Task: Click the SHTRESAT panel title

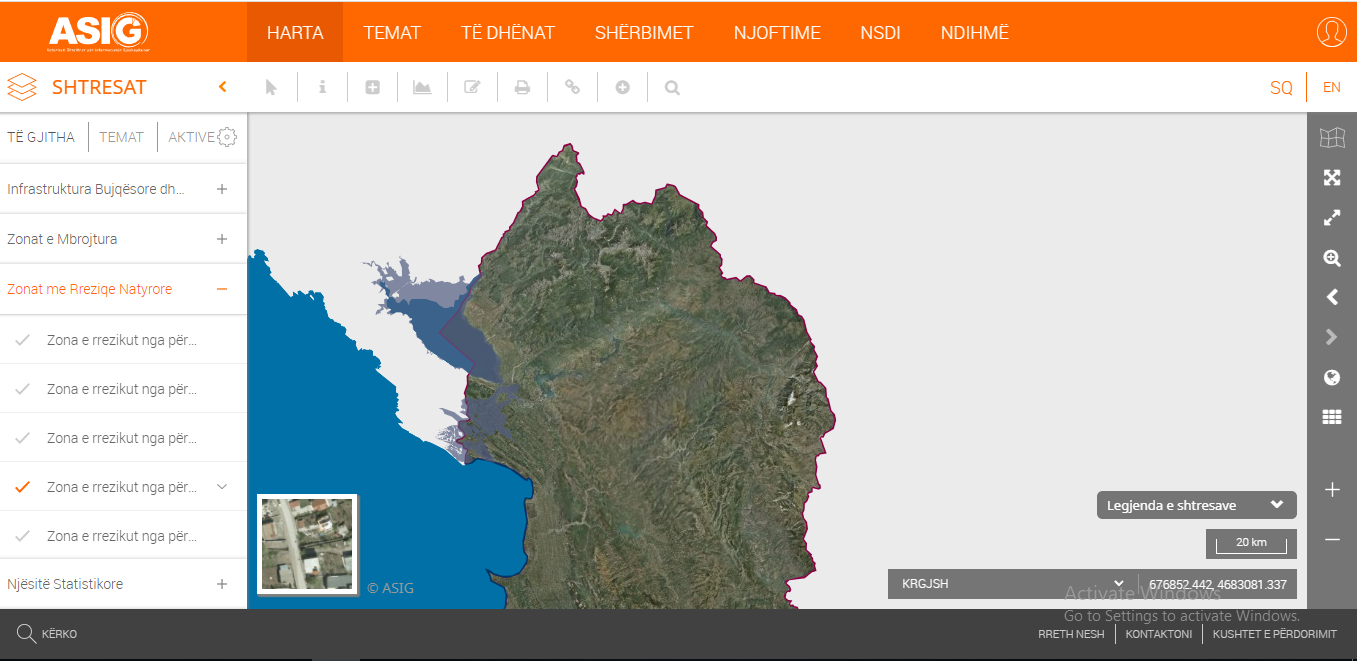Action: tap(99, 87)
